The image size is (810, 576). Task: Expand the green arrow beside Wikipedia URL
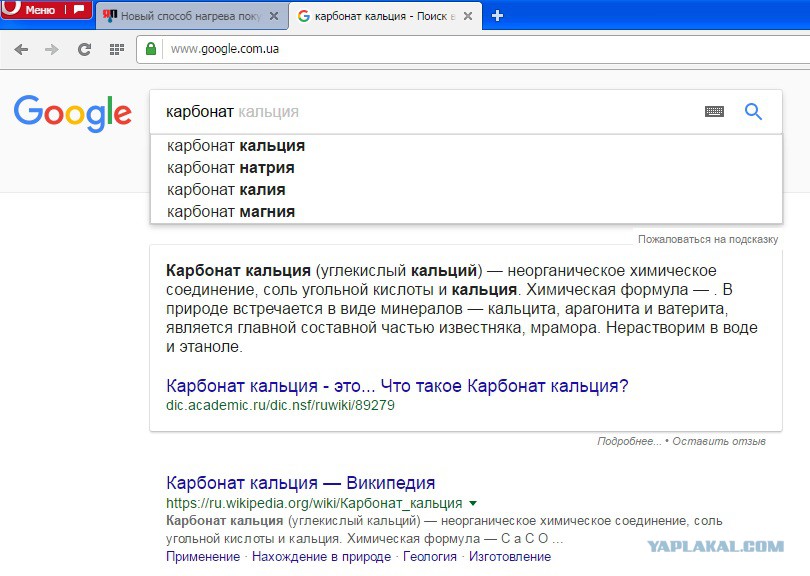coord(473,503)
